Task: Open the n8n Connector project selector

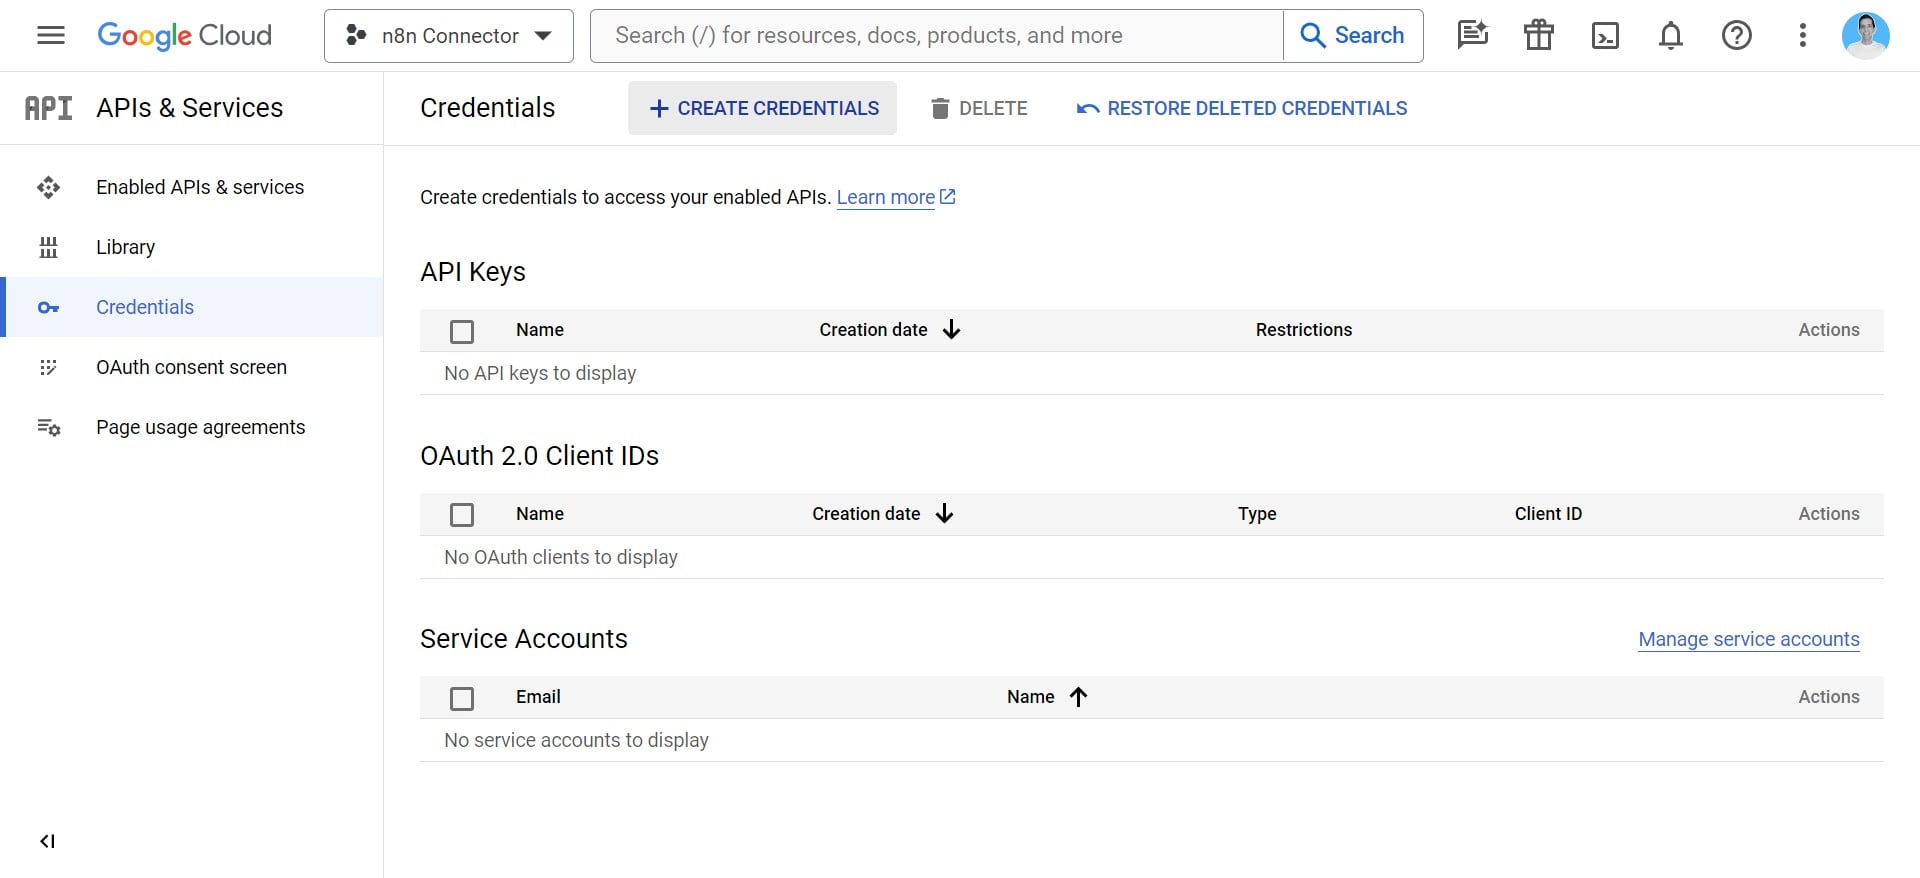Action: [449, 36]
